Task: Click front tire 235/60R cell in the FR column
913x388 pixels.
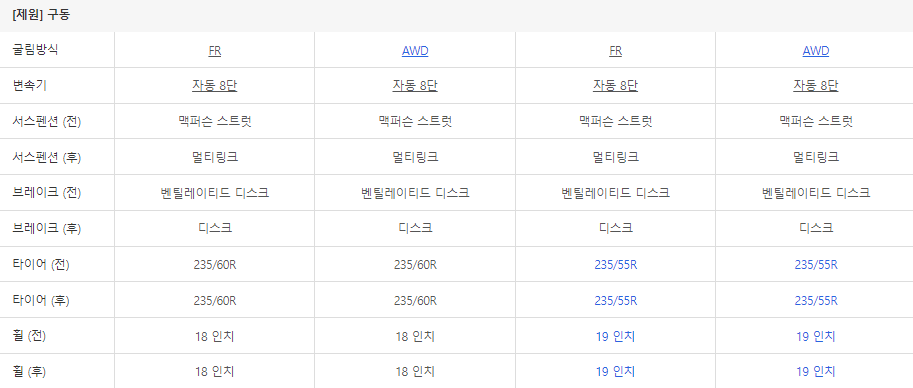Action: [x=215, y=265]
